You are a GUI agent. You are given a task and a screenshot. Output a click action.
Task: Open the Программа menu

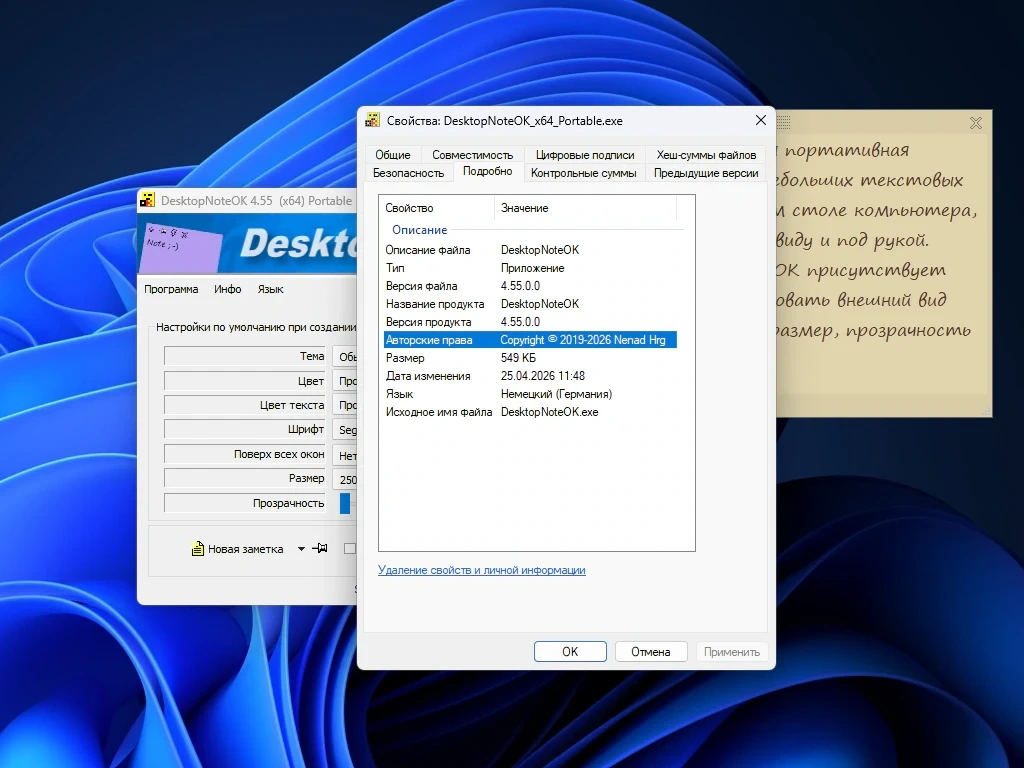171,289
